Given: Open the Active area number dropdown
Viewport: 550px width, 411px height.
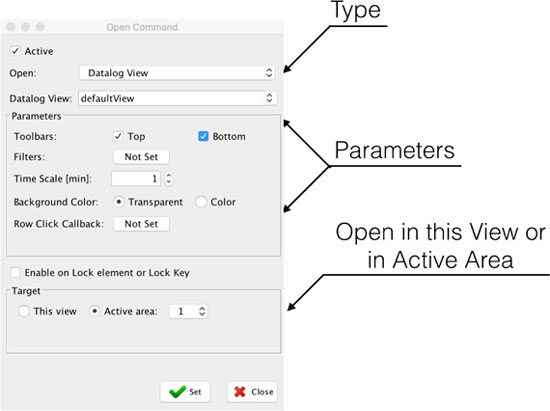Looking at the screenshot, I should (x=188, y=311).
